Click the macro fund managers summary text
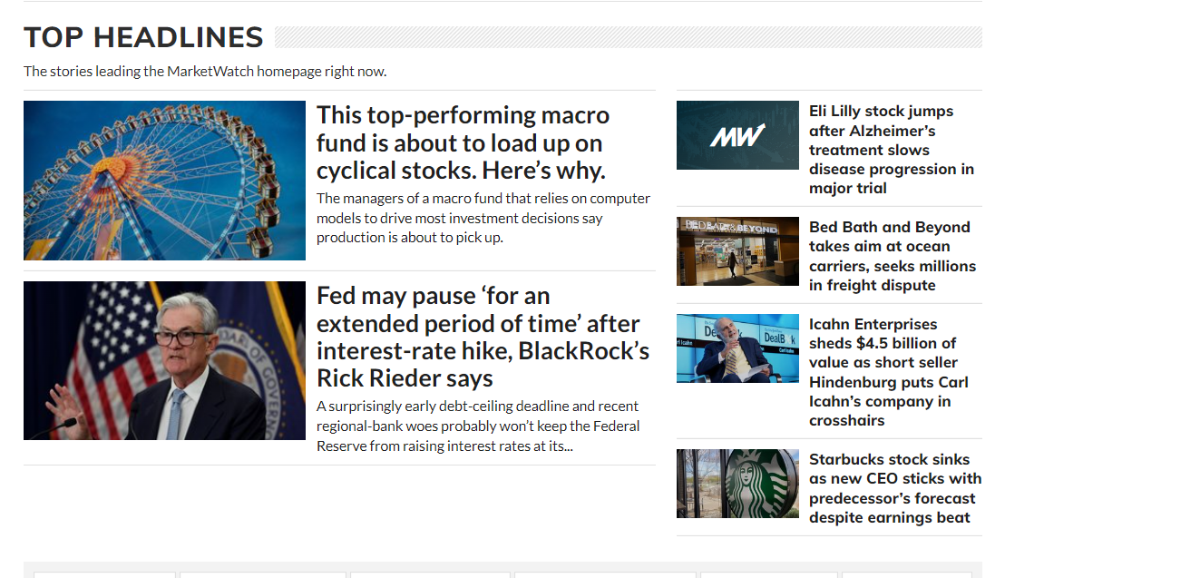This screenshot has width=1200, height=578. [x=483, y=218]
